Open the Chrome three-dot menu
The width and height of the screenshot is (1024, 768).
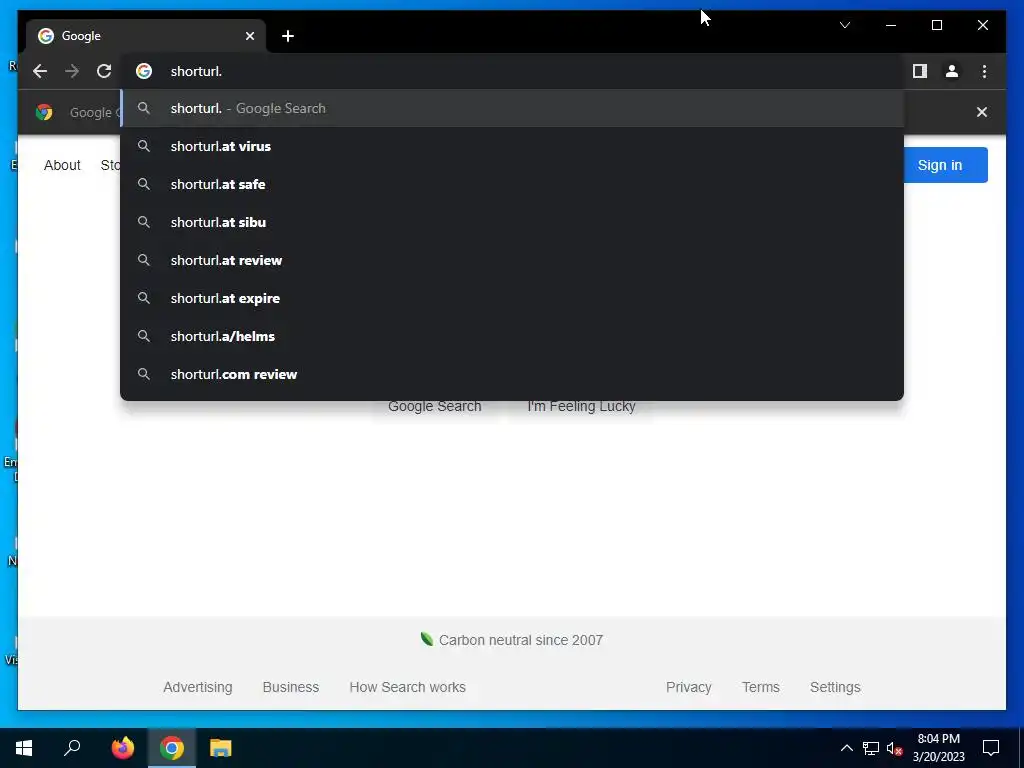coord(984,71)
